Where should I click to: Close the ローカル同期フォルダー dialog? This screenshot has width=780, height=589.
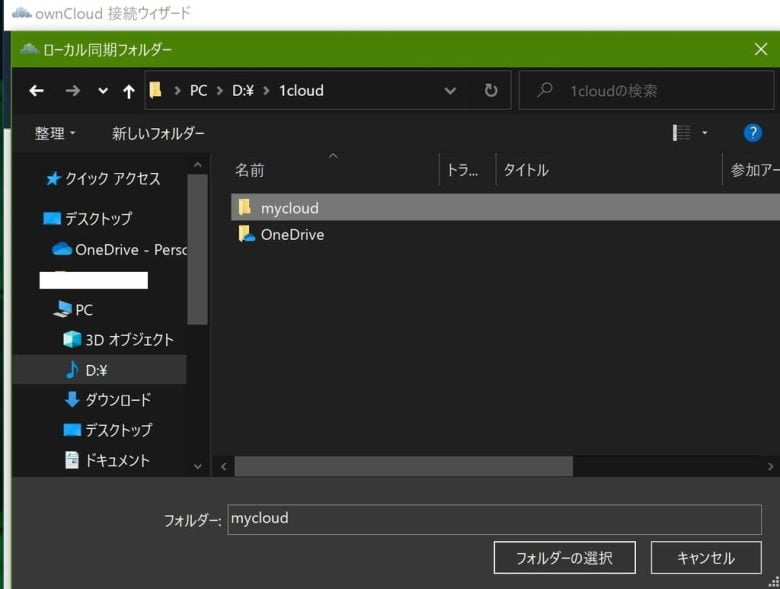761,49
